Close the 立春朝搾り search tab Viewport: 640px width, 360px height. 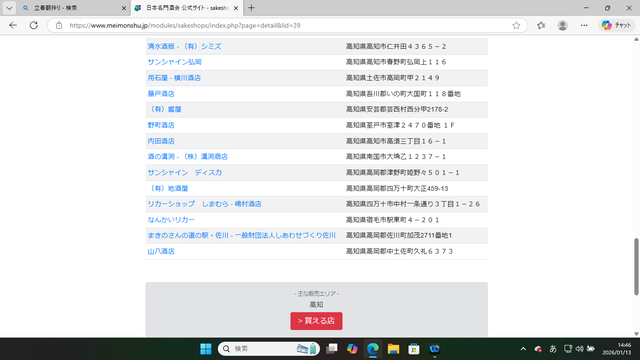(x=124, y=8)
